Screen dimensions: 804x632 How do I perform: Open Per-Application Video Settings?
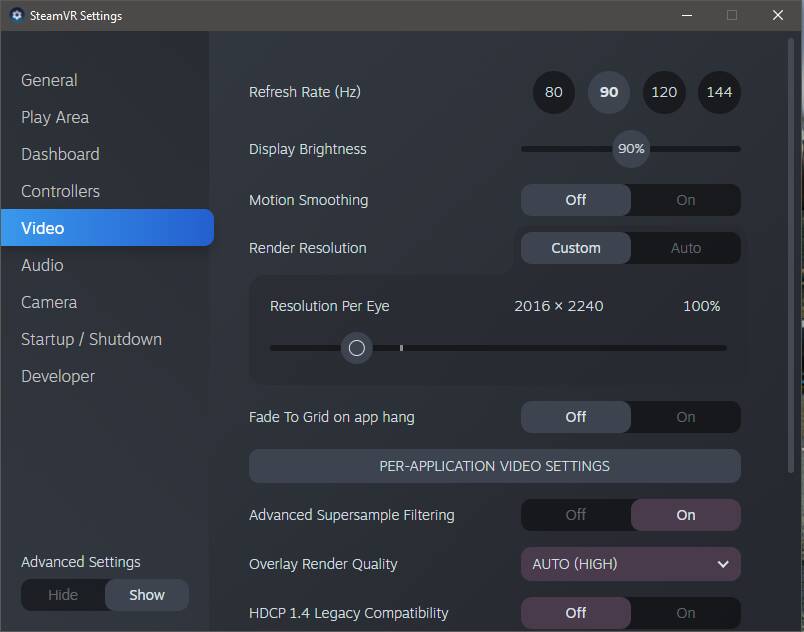tap(494, 466)
